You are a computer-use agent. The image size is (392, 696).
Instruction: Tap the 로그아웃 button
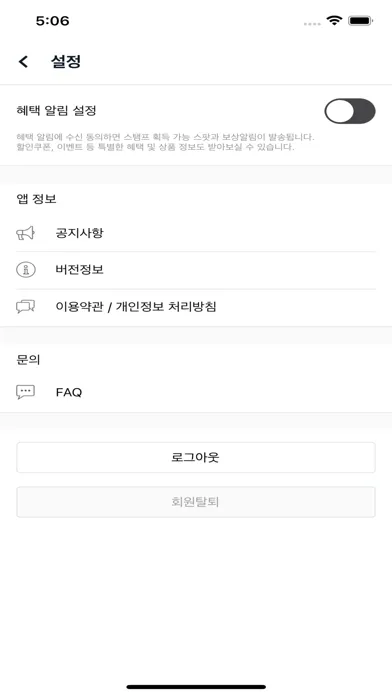pos(196,457)
